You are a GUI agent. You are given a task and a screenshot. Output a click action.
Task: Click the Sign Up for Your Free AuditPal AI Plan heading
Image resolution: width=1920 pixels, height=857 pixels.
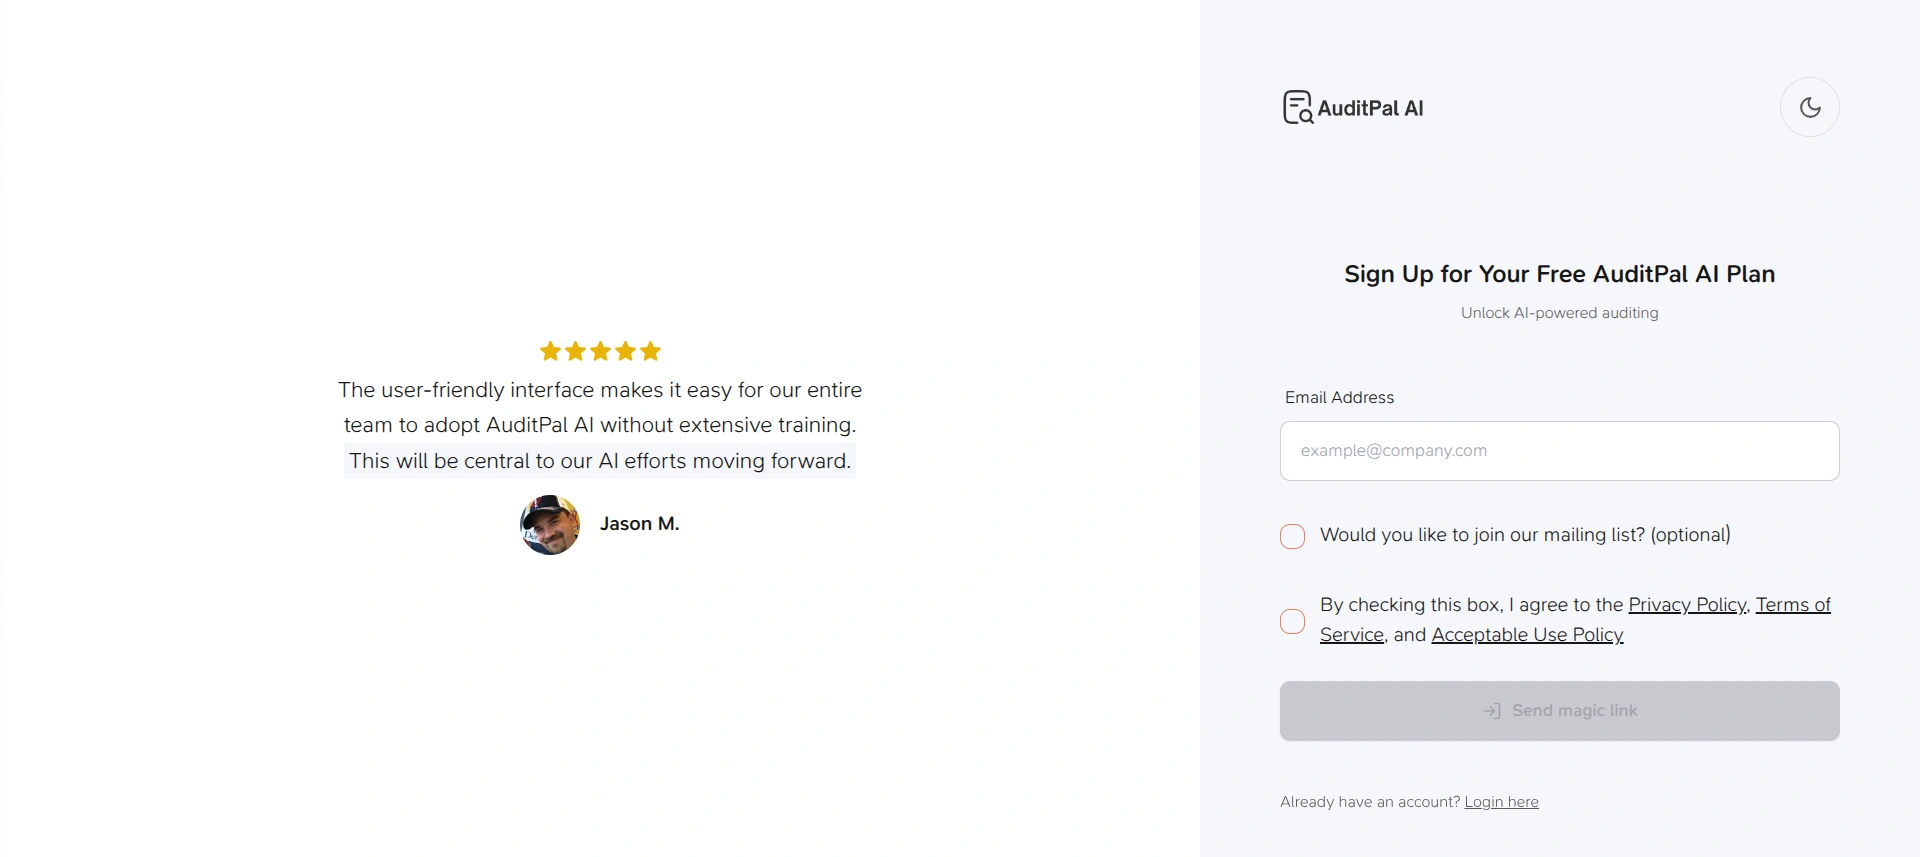coord(1559,274)
